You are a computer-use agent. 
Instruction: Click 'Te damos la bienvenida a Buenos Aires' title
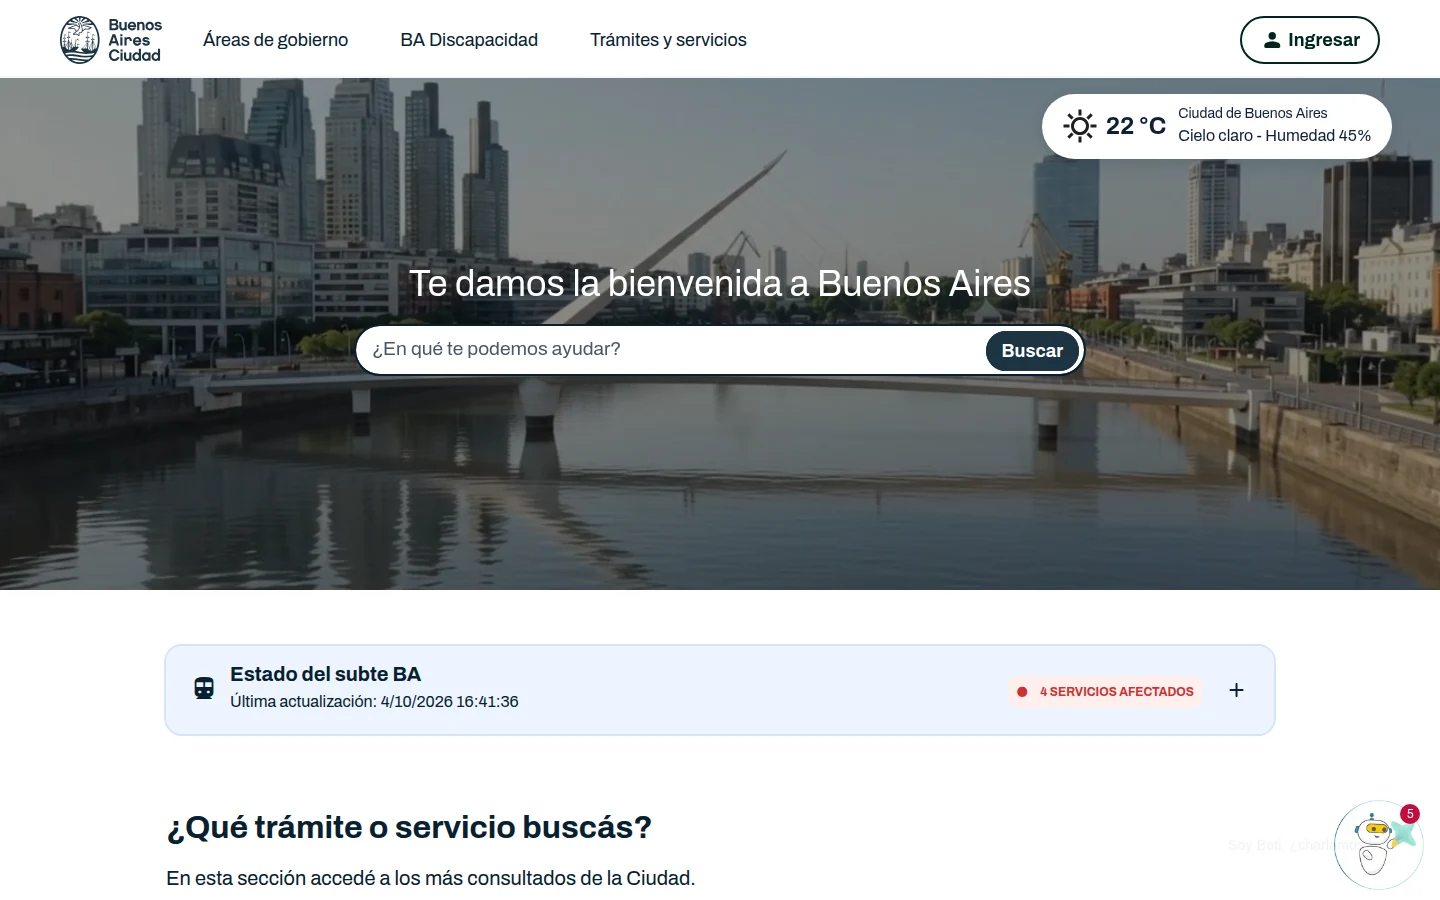(x=720, y=284)
